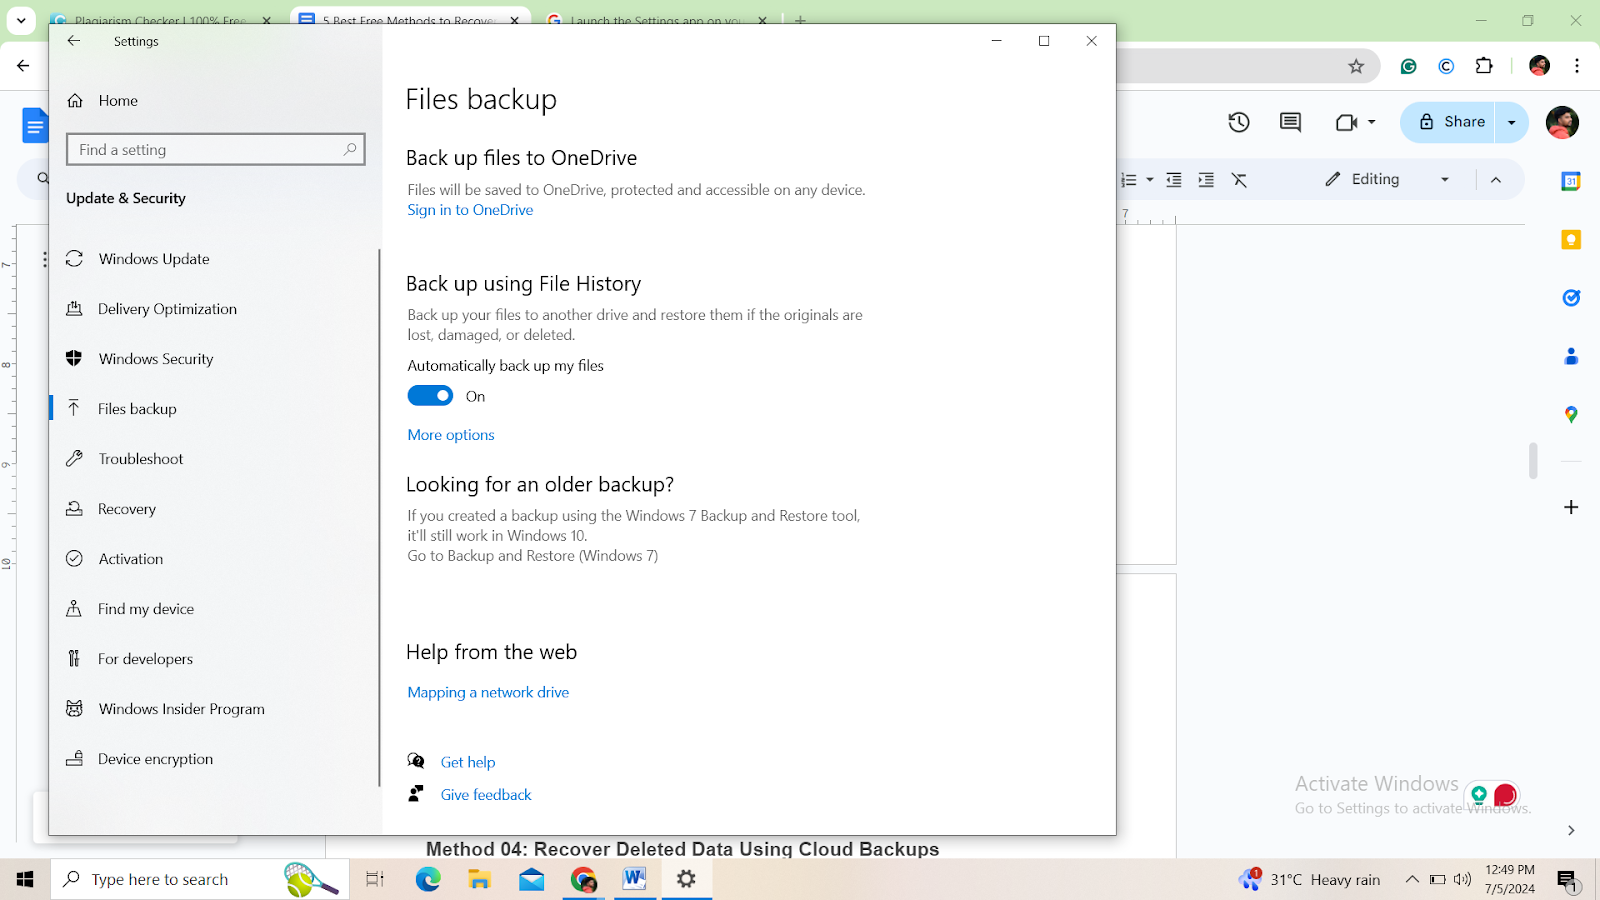This screenshot has height=900, width=1600.
Task: Open More options for File History
Action: click(x=451, y=435)
